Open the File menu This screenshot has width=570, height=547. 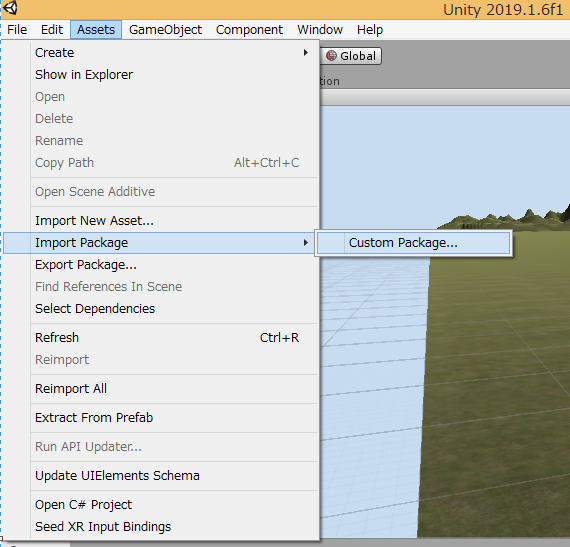pyautogui.click(x=17, y=29)
